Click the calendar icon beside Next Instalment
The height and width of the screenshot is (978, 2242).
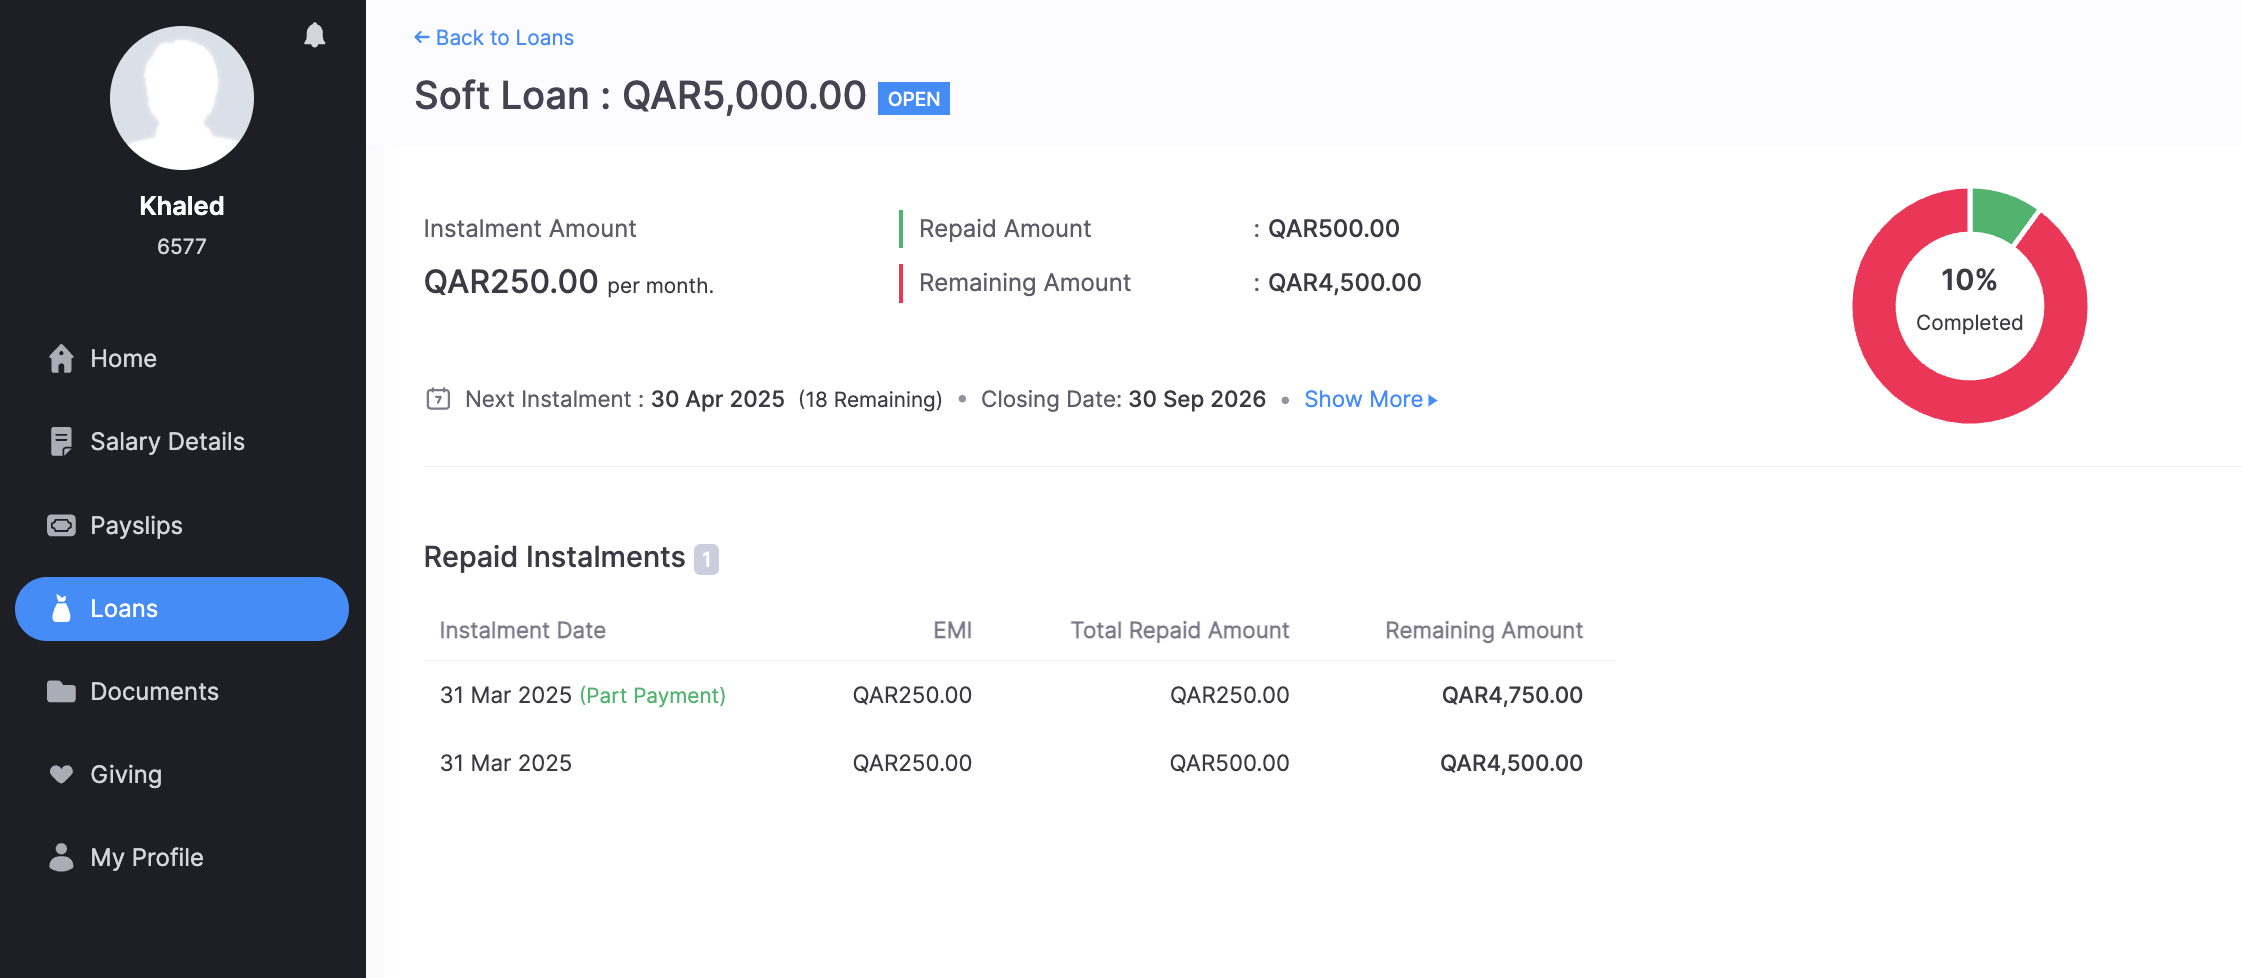(438, 400)
